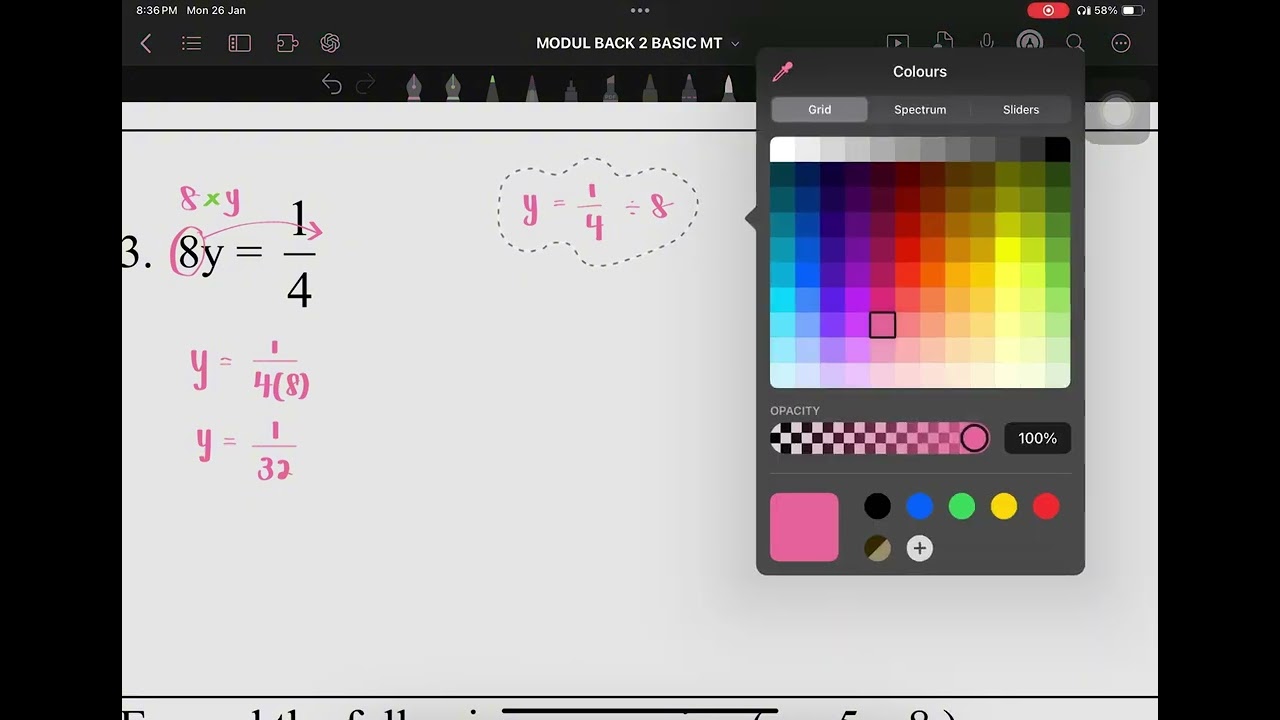Select the fountain pen with green band
This screenshot has height=720, width=1280.
[453, 87]
